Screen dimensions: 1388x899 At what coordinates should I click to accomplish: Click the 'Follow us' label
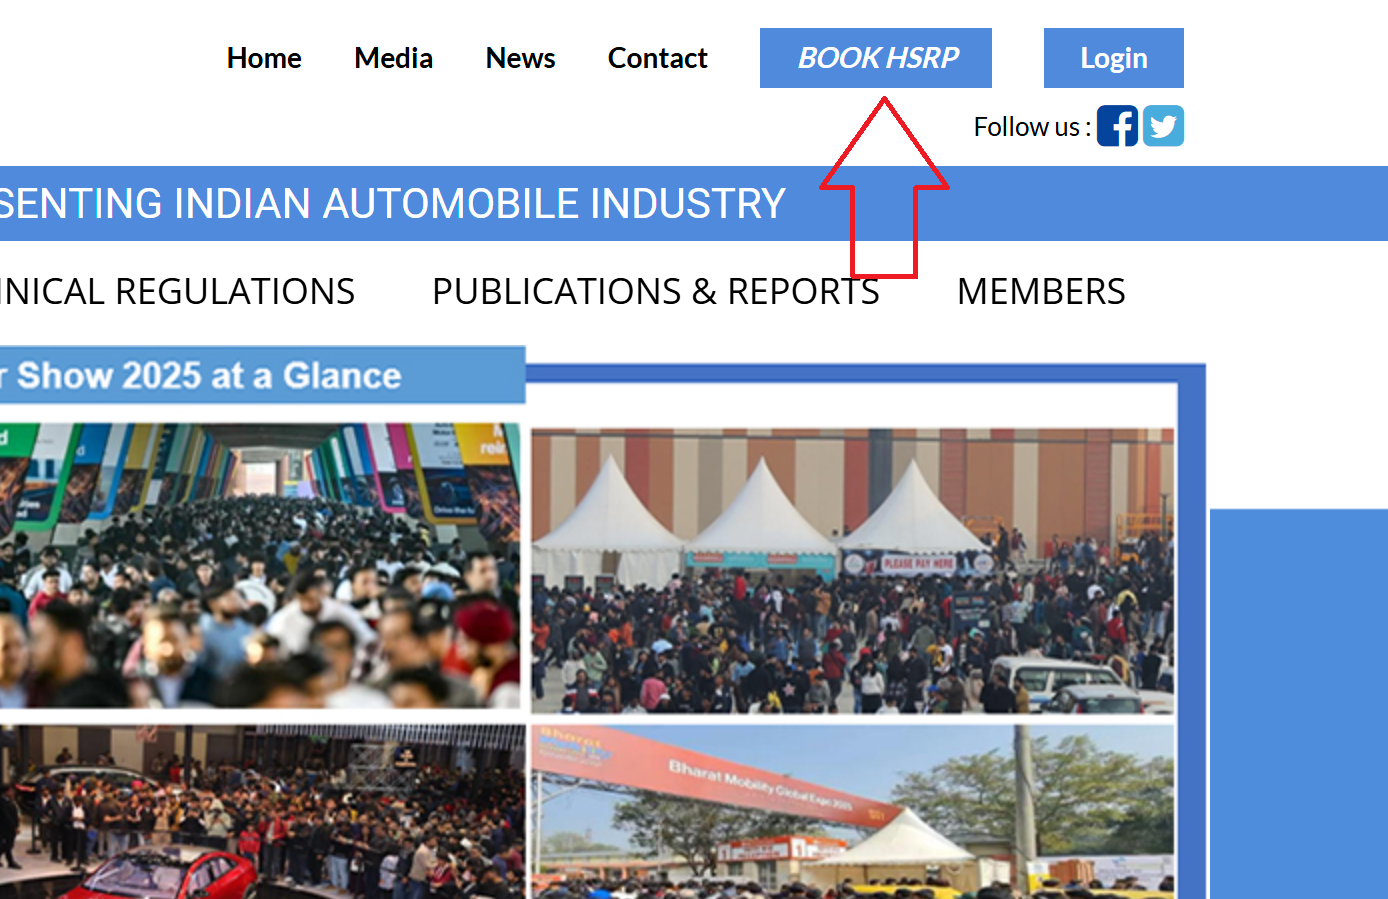point(1029,126)
